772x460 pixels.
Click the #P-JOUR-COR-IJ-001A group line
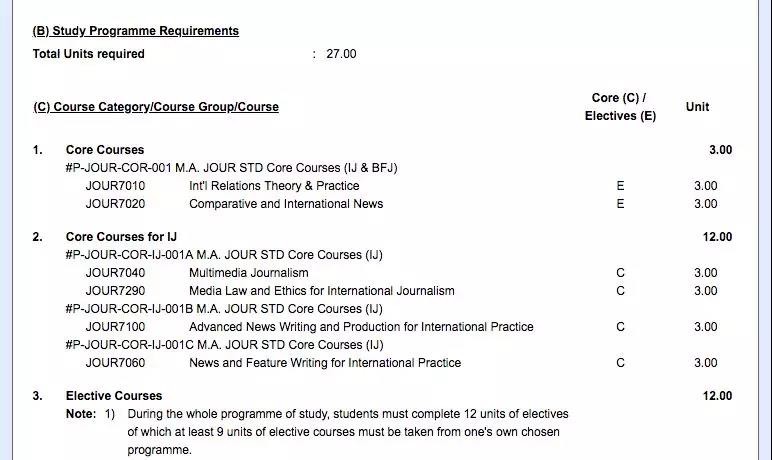224,255
